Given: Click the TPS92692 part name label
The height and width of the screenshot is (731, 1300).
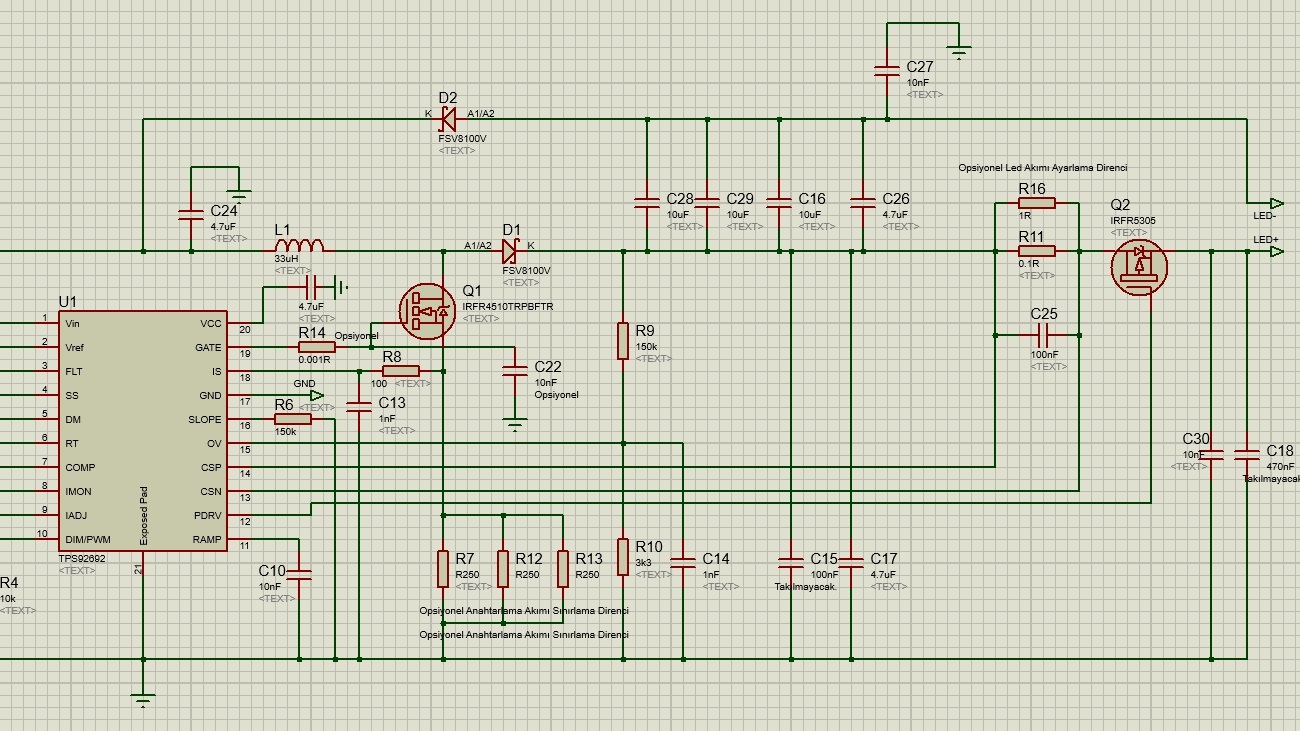Looking at the screenshot, I should tap(82, 559).
